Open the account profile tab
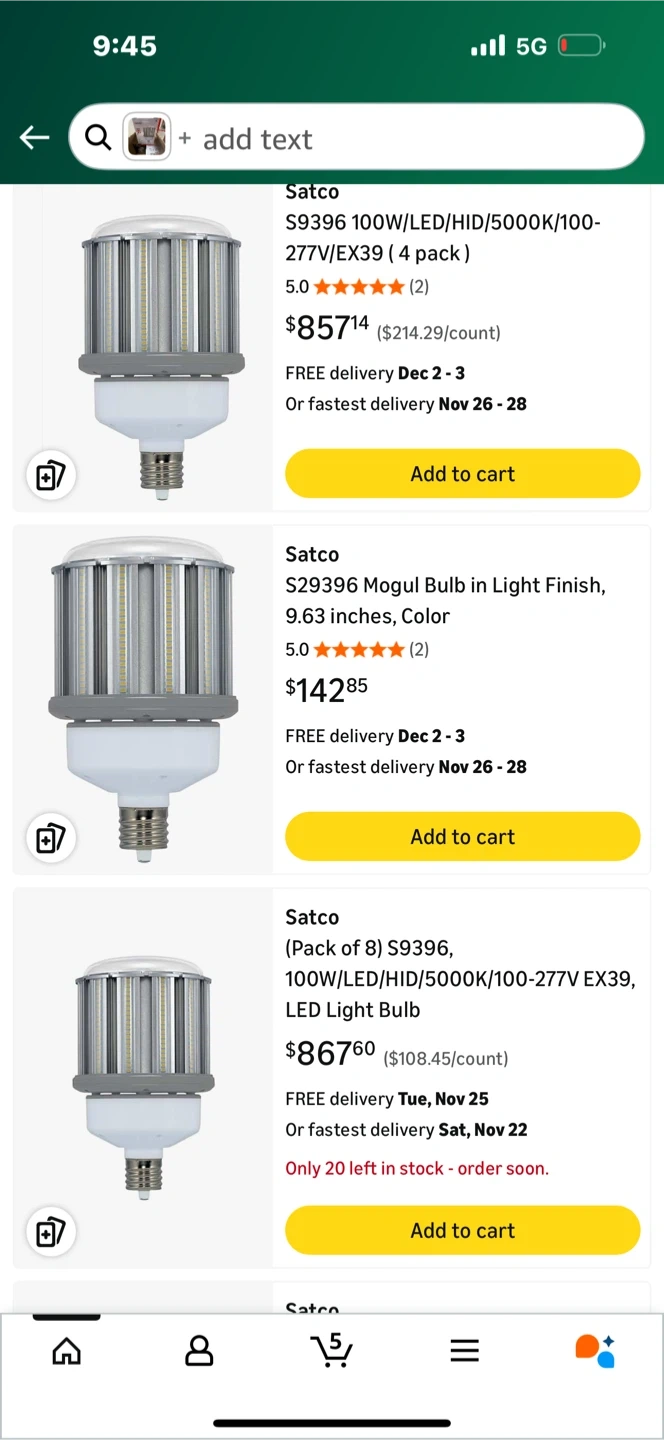 [x=199, y=1352]
